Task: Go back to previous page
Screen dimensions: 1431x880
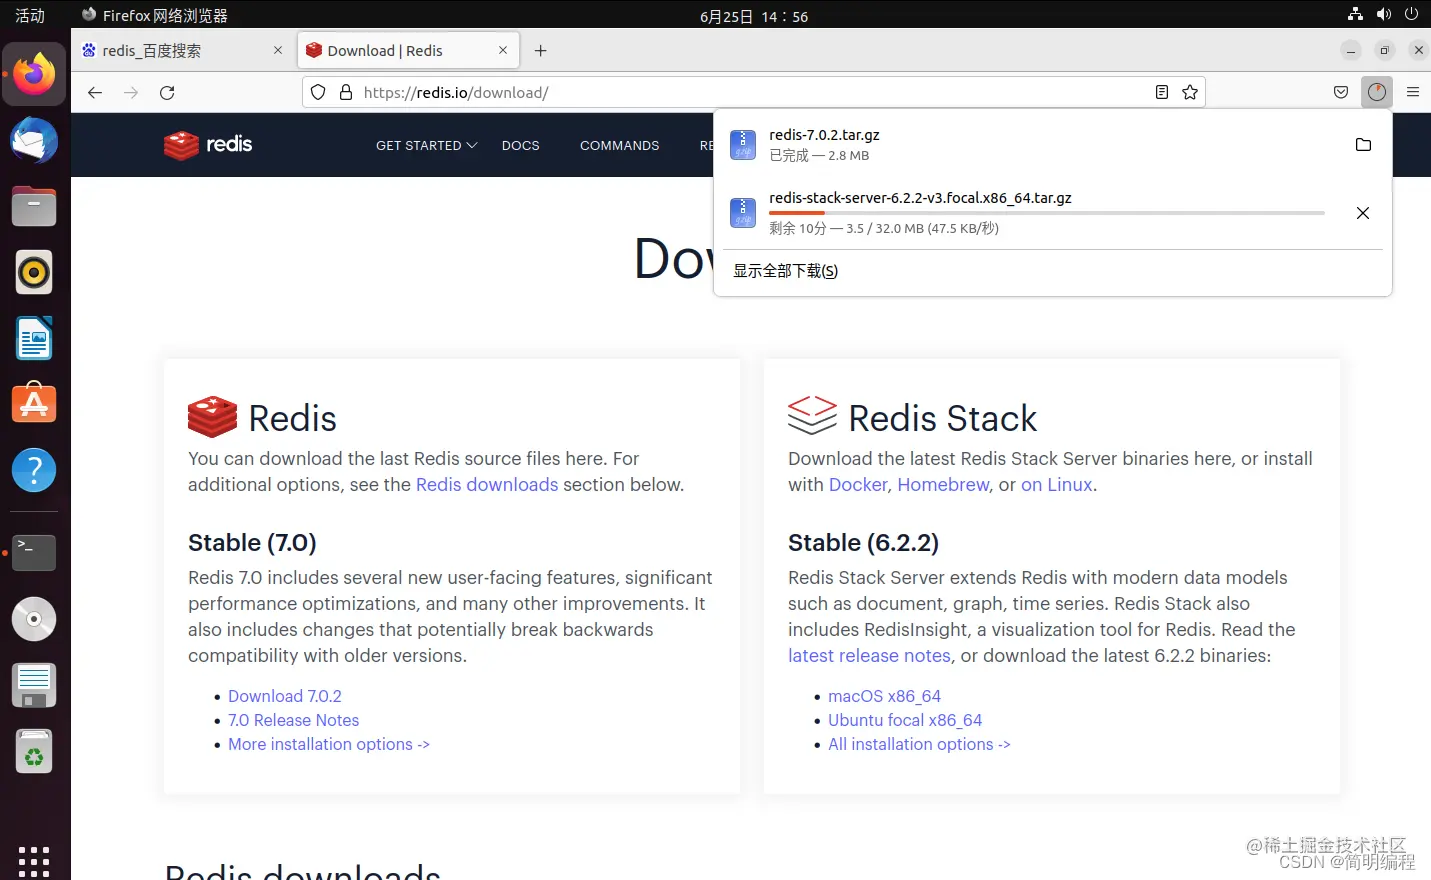Action: (x=95, y=92)
